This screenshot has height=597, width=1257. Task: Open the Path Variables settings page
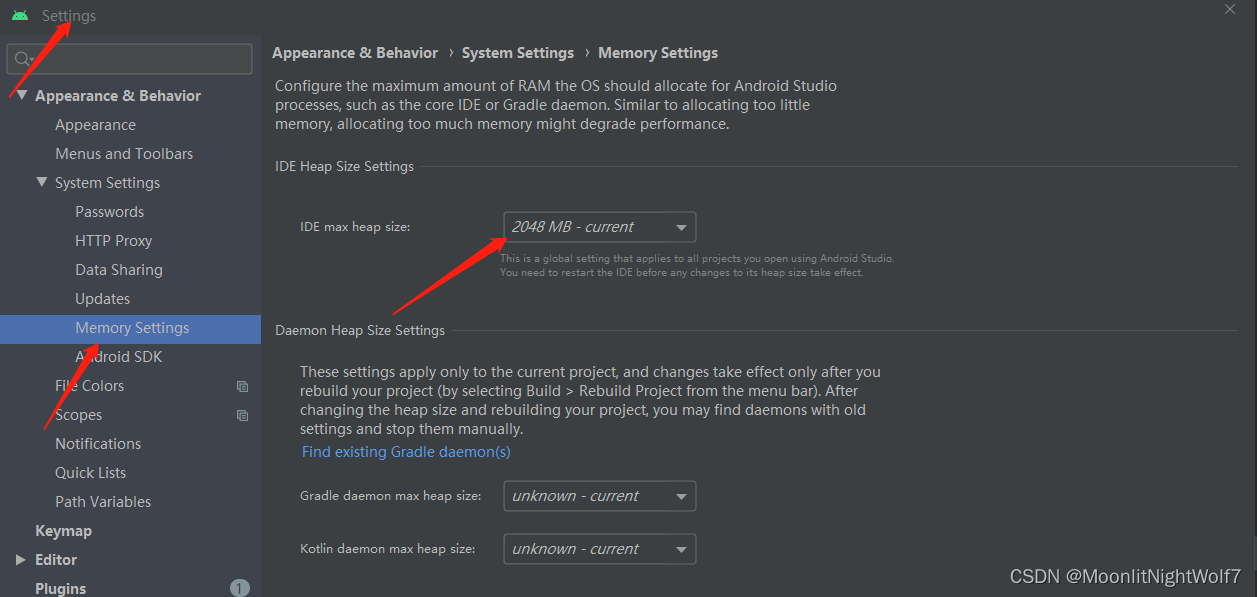(103, 502)
